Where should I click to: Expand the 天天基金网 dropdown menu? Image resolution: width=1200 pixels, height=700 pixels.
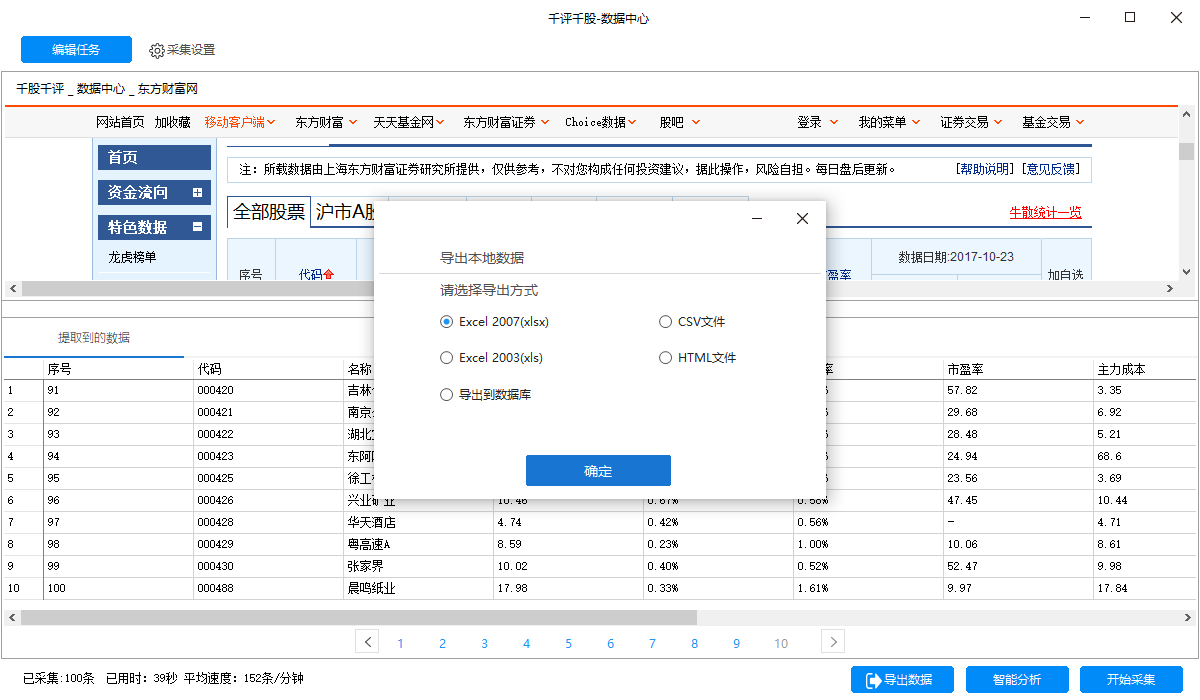[409, 122]
